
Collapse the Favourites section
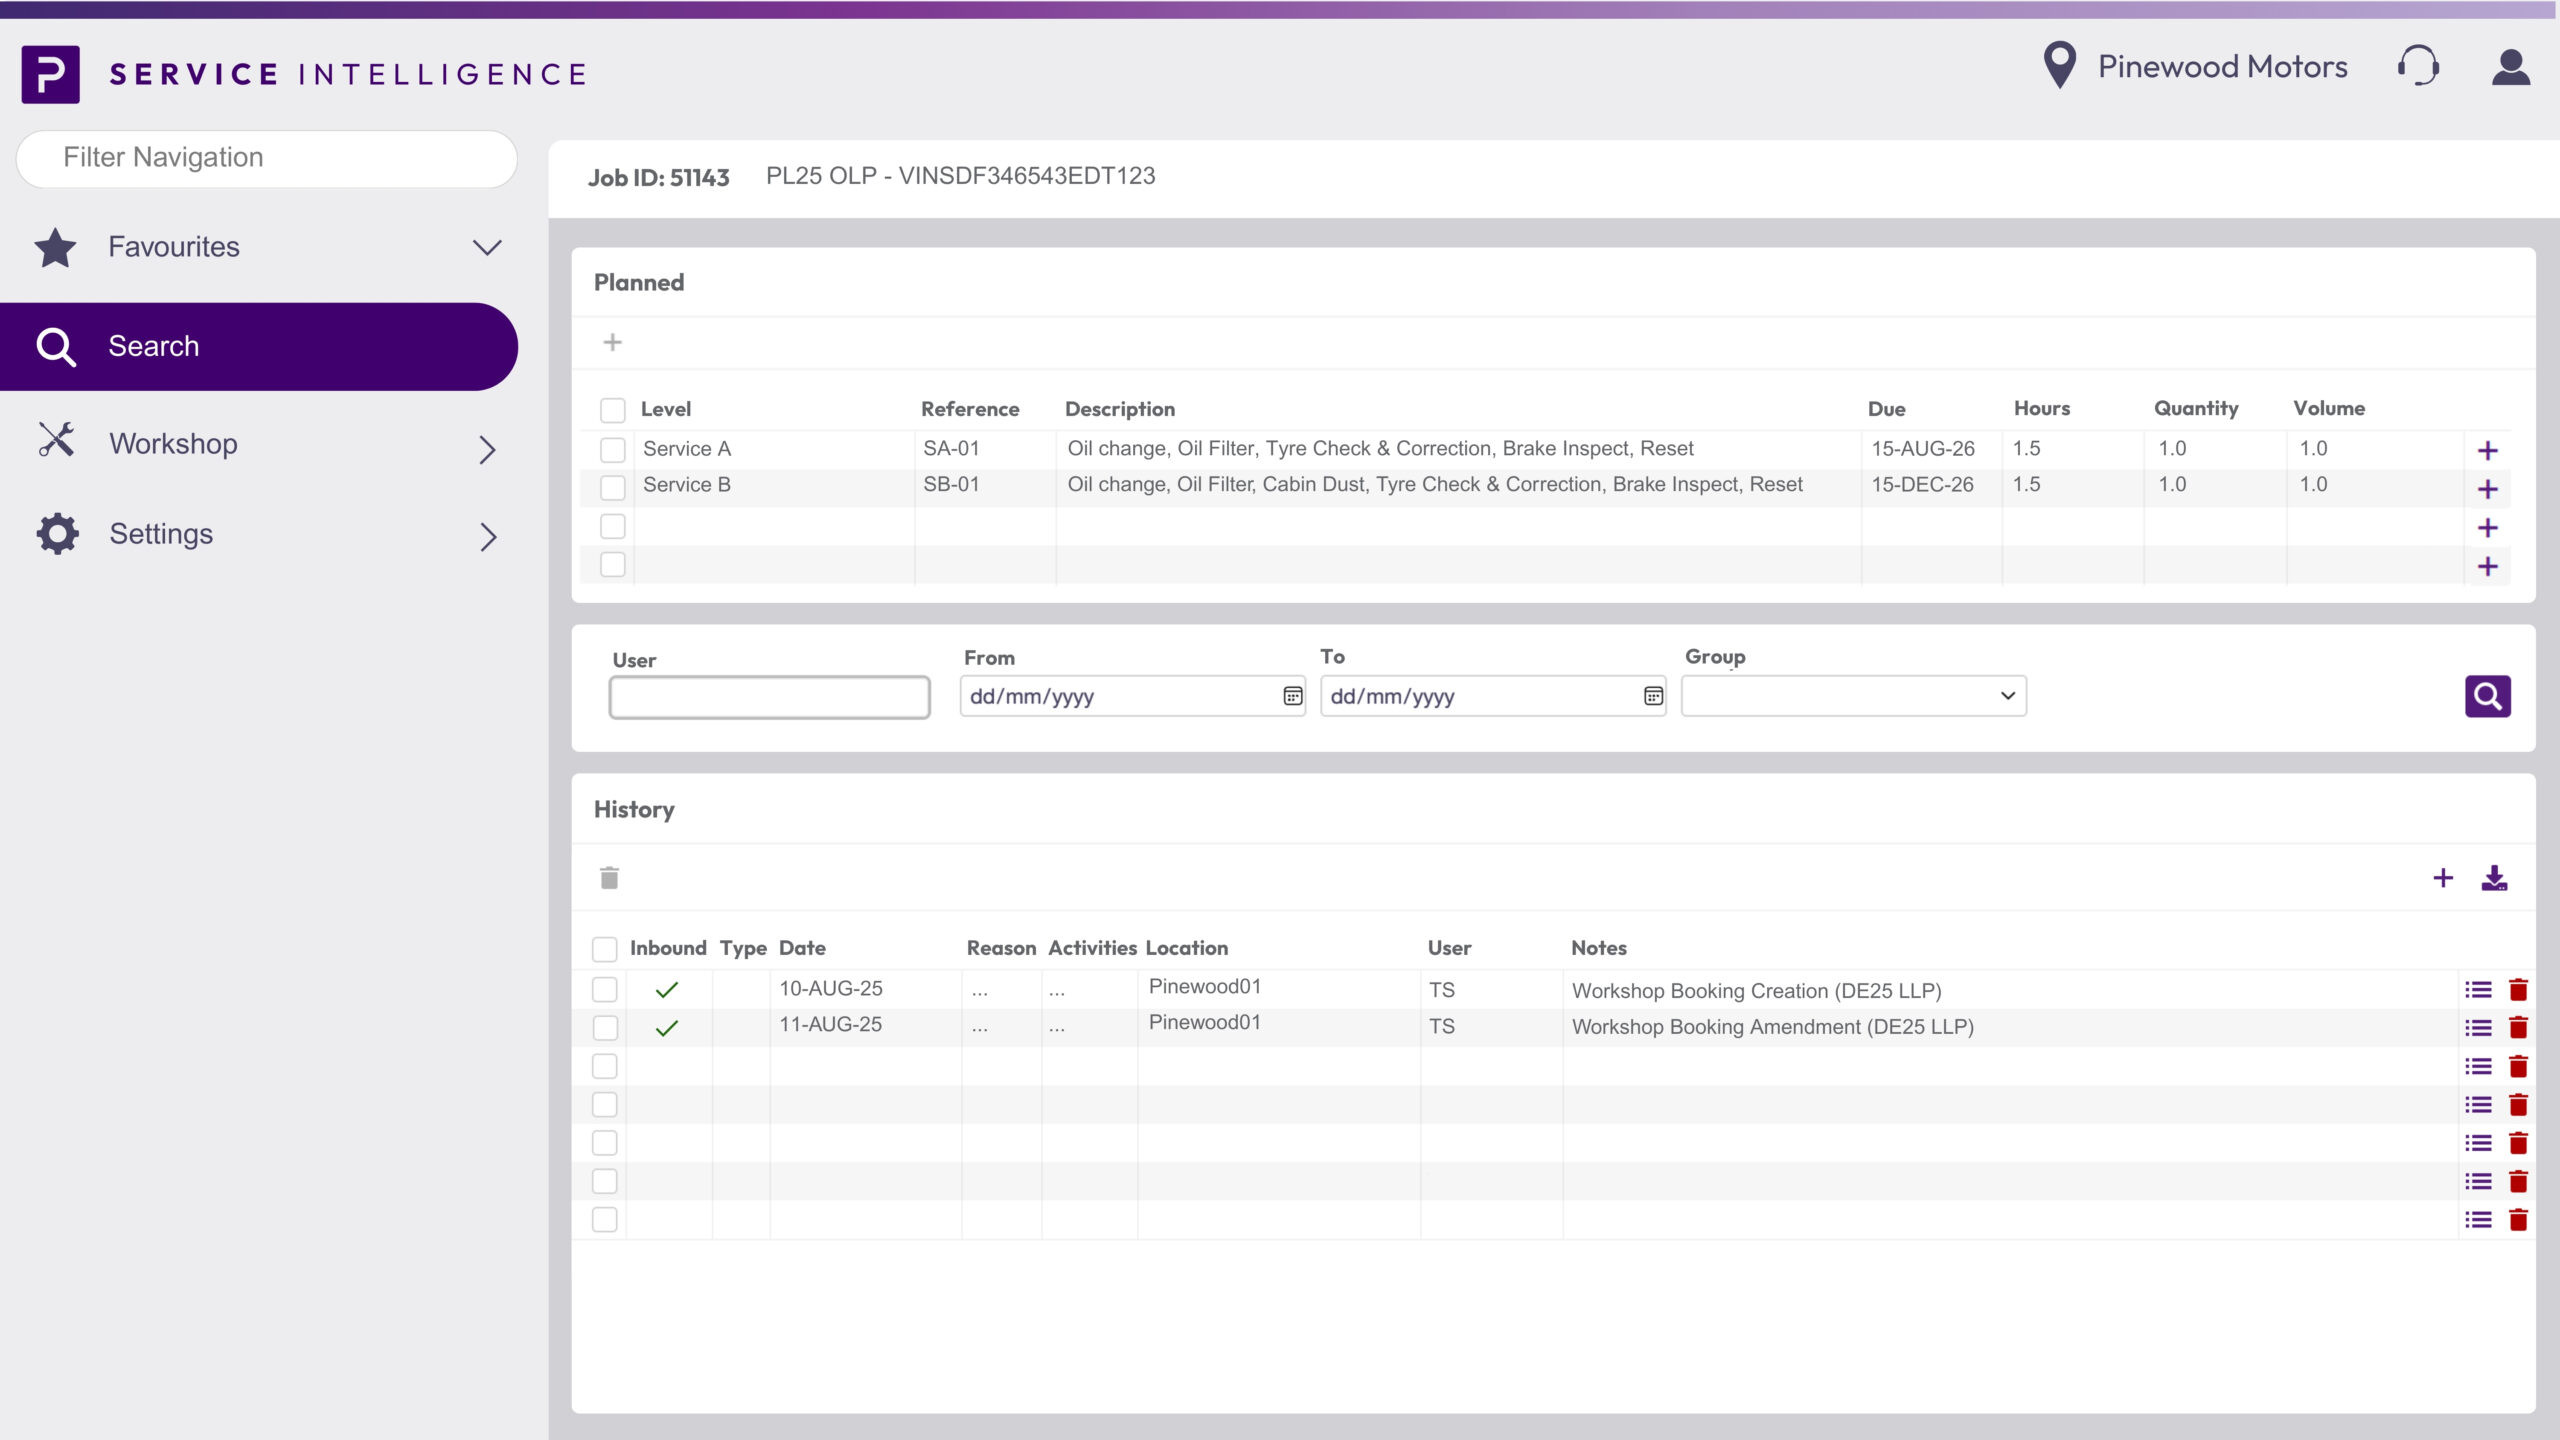487,247
